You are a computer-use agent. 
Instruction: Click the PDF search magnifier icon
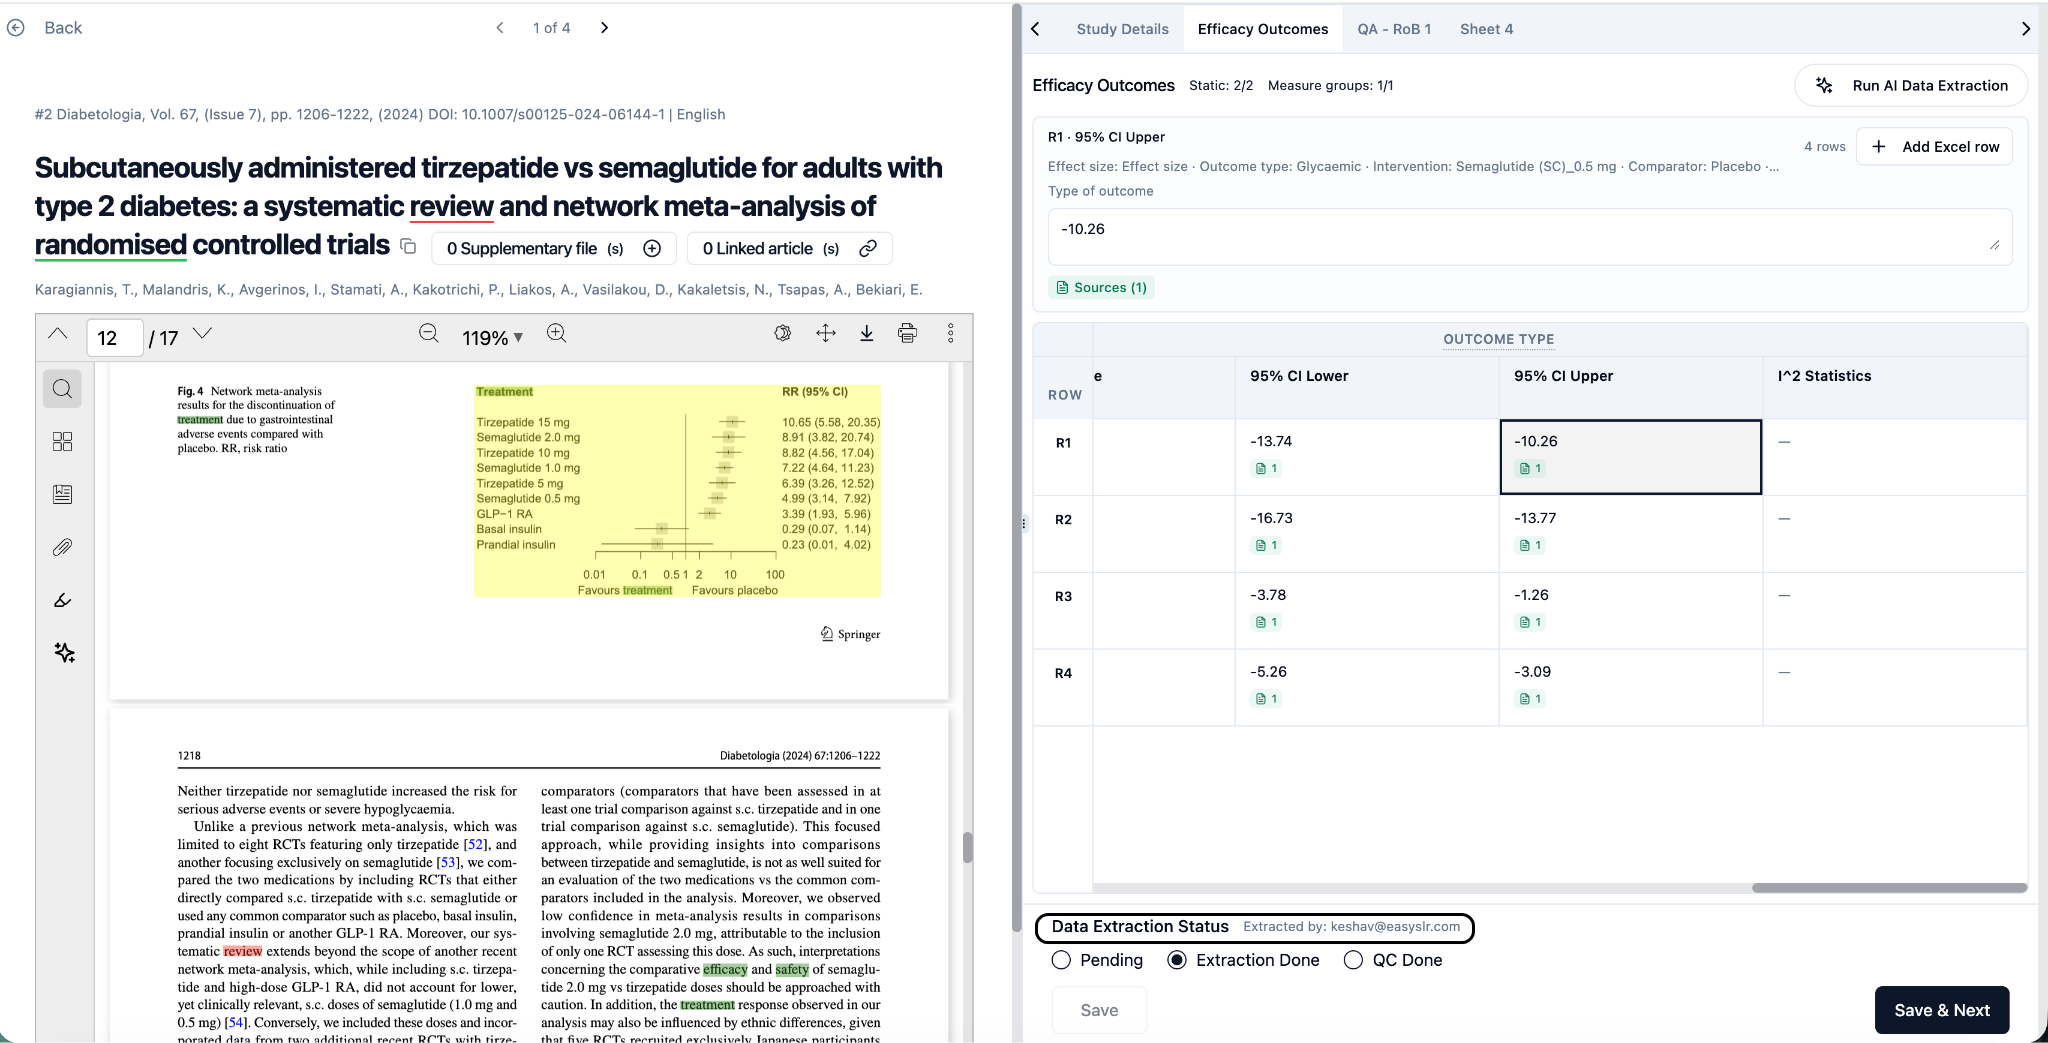click(x=62, y=389)
